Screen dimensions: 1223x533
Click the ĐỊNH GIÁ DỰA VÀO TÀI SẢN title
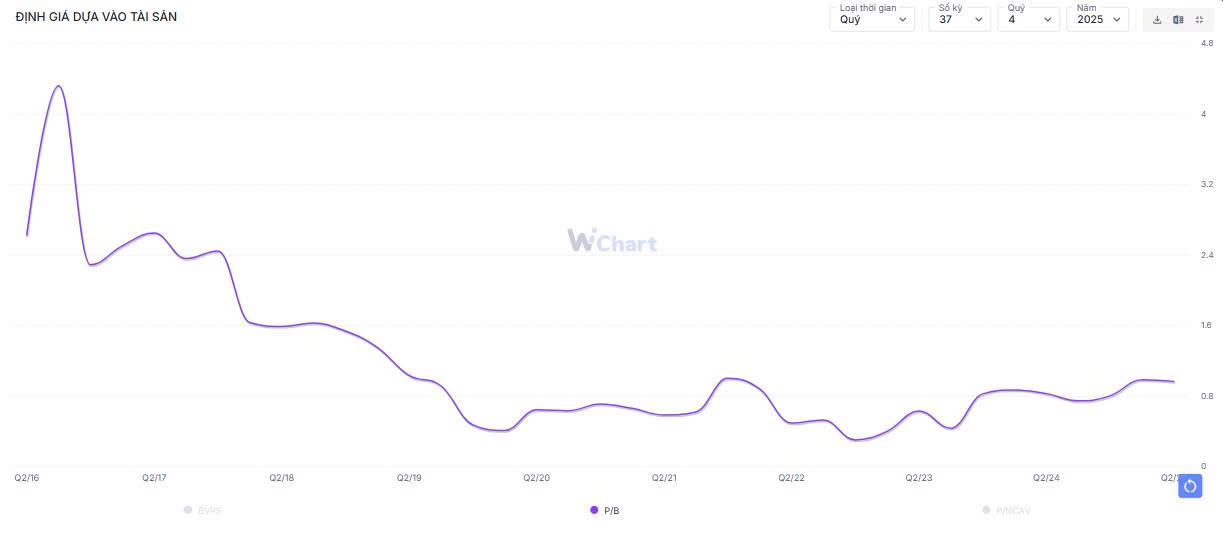point(96,17)
